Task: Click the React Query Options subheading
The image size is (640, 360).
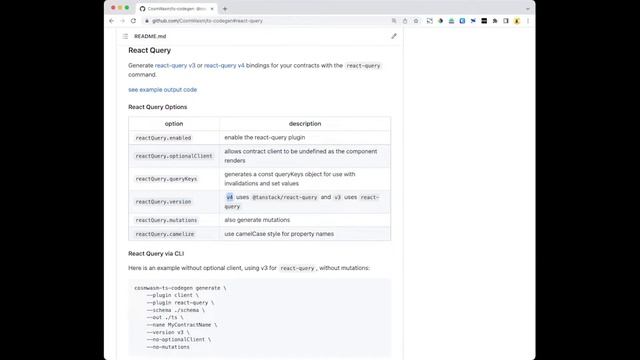Action: (158, 107)
